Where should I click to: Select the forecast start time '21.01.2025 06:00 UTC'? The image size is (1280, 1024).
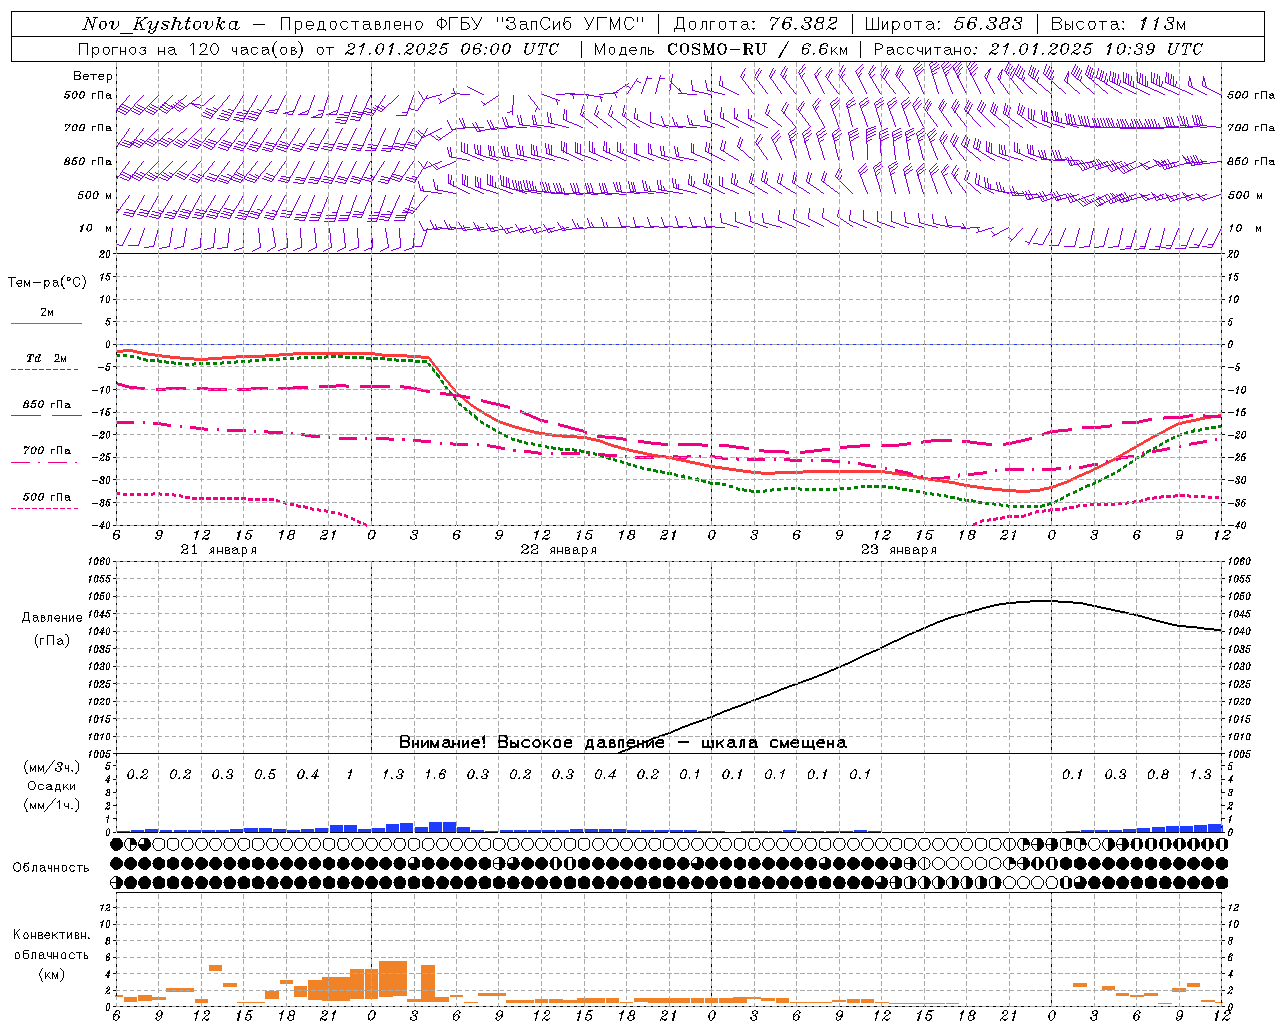452,49
